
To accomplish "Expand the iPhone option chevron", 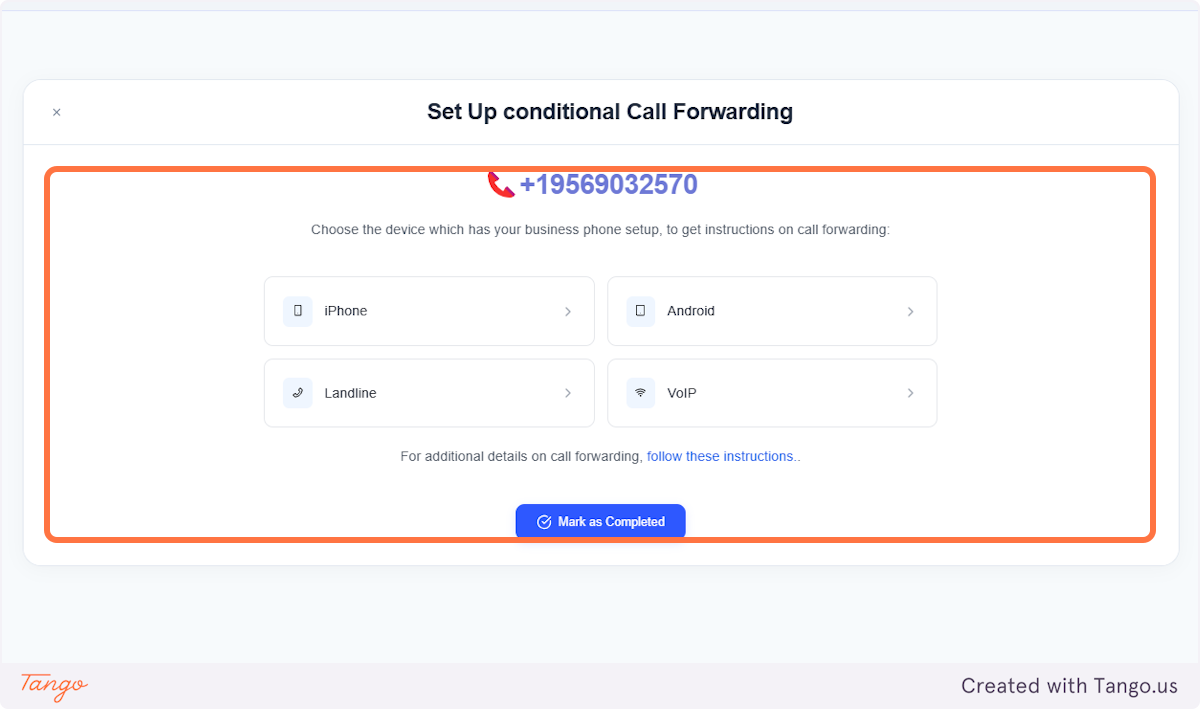I will tap(568, 311).
